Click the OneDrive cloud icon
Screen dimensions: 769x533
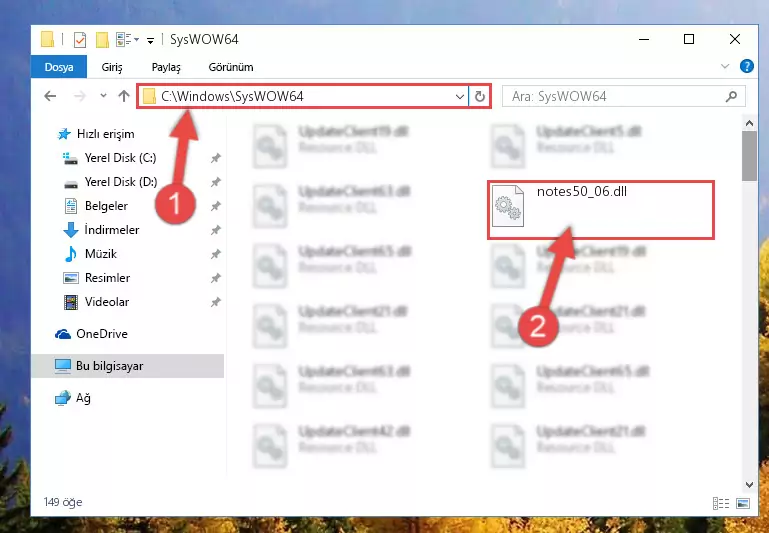pyautogui.click(x=63, y=334)
